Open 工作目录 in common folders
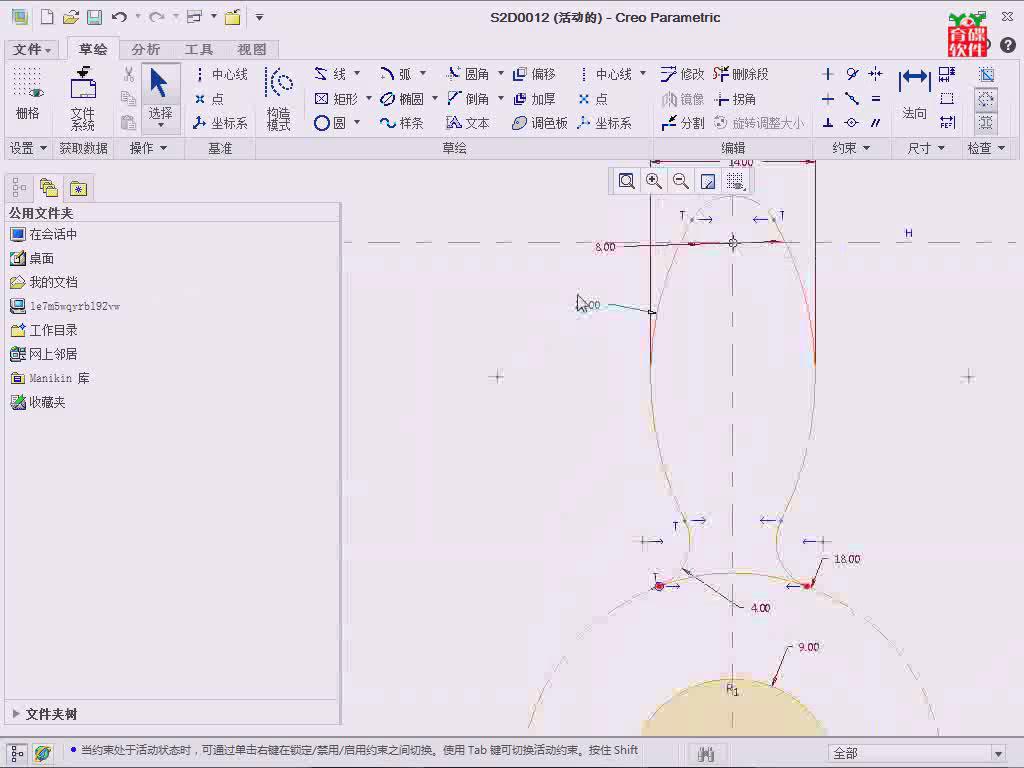 pos(44,330)
